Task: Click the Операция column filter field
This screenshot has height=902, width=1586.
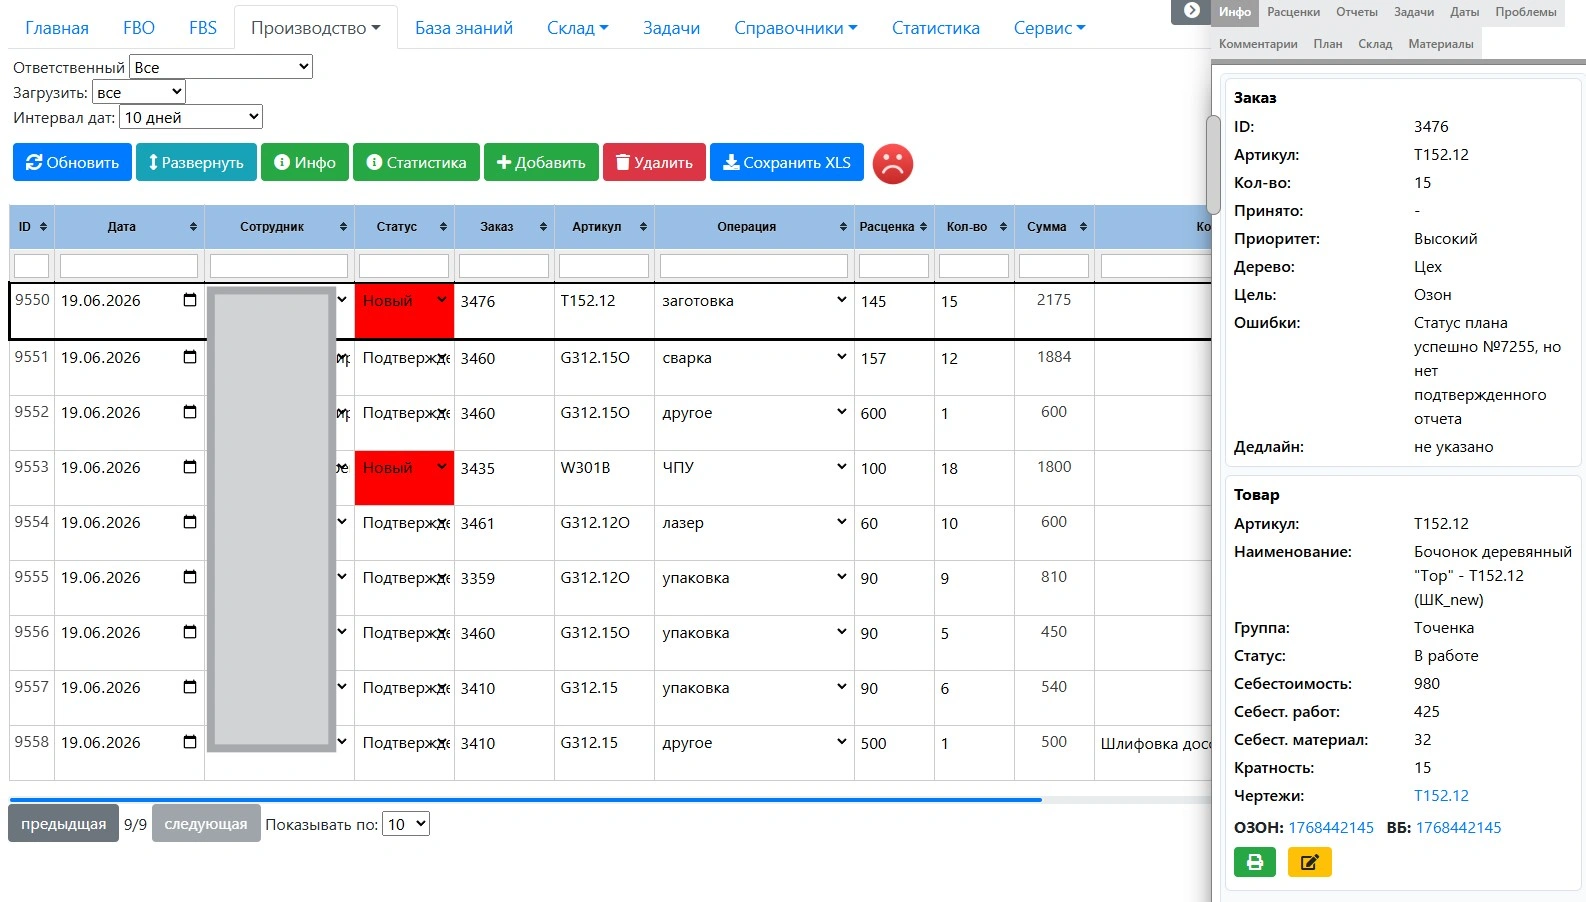Action: coord(754,266)
